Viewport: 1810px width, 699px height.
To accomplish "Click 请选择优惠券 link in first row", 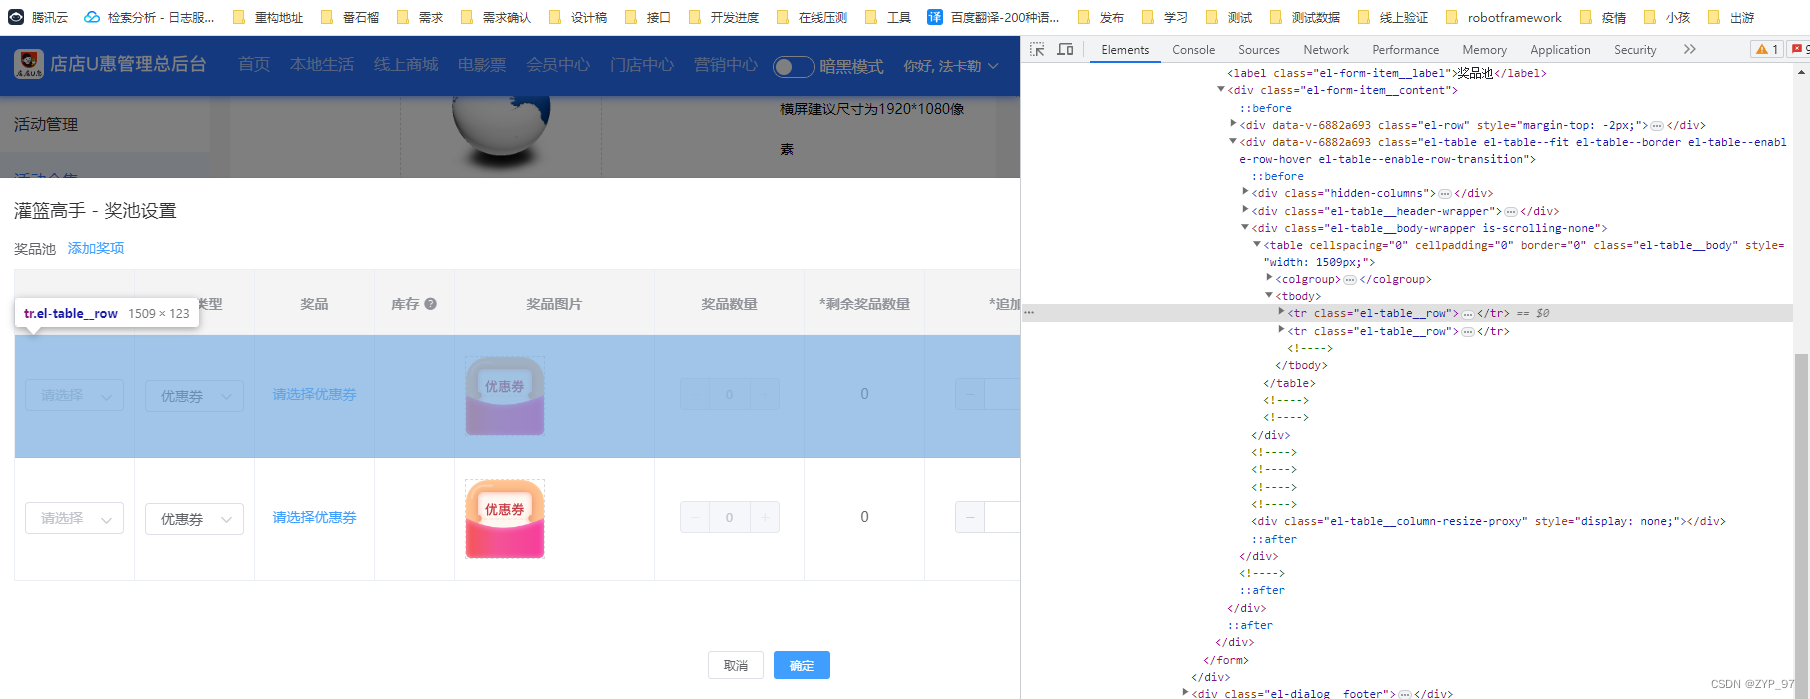I will coord(315,395).
